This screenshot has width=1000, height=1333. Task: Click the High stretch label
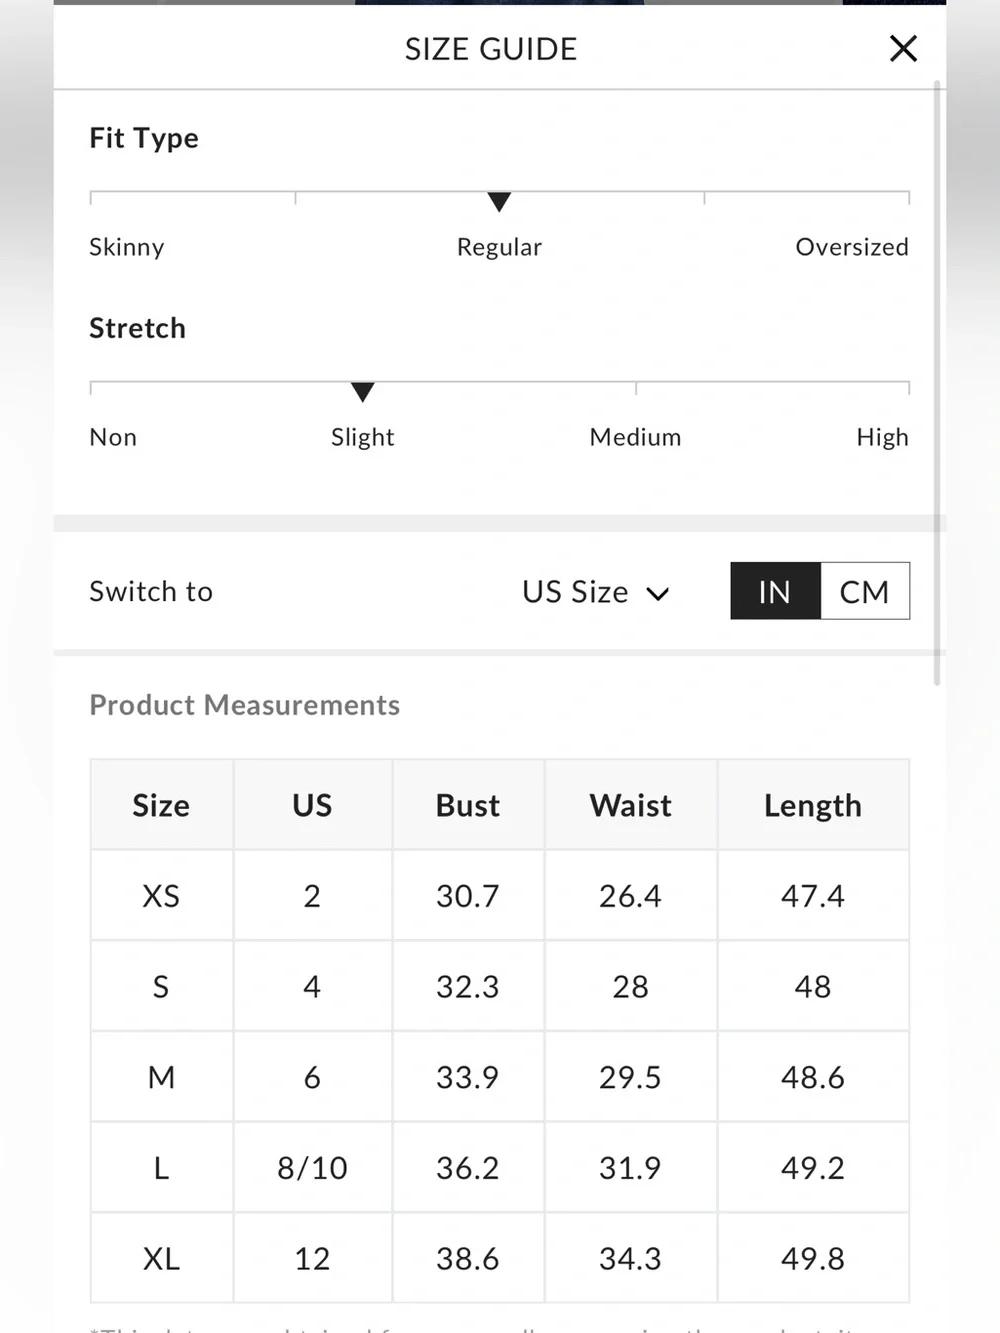coord(882,437)
